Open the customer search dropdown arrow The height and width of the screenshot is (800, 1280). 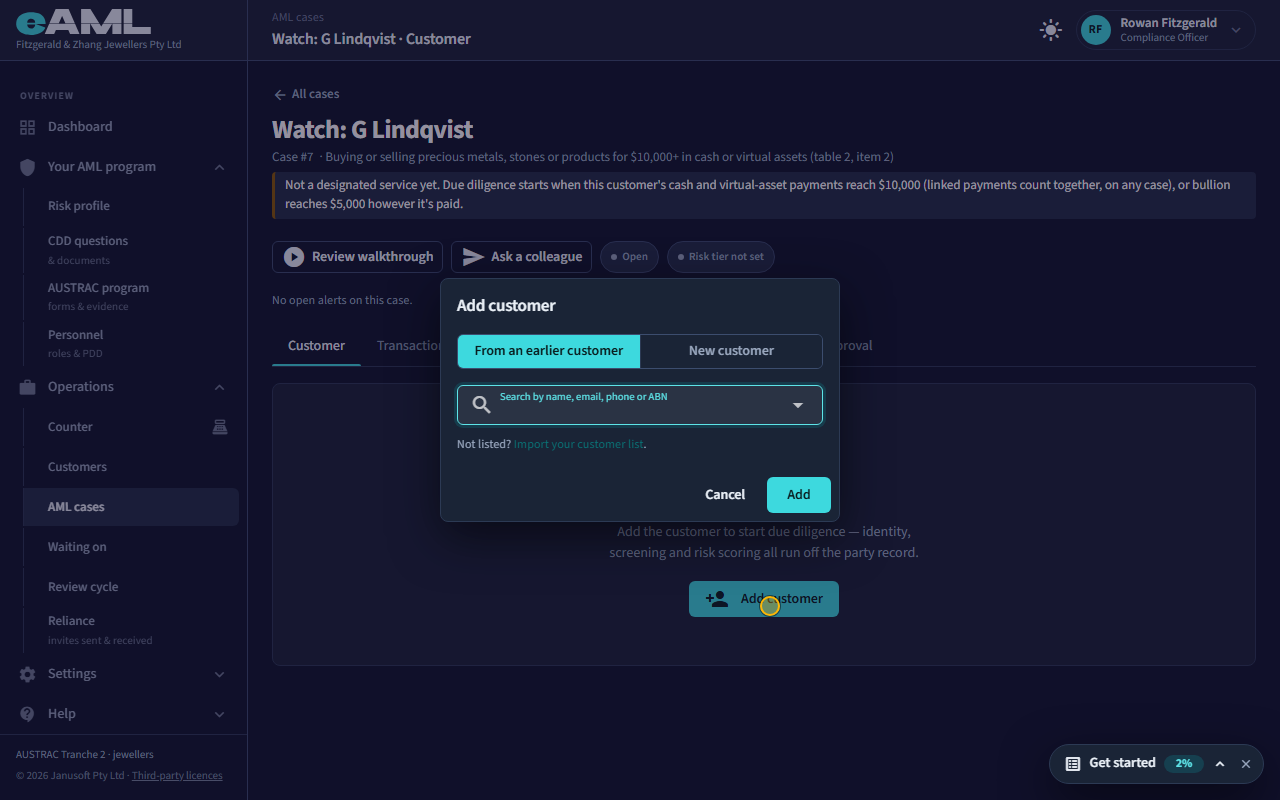click(798, 405)
